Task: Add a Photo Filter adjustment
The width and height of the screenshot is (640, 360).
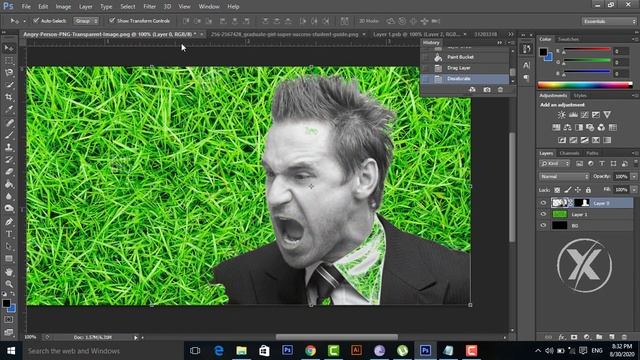Action: (x=590, y=127)
